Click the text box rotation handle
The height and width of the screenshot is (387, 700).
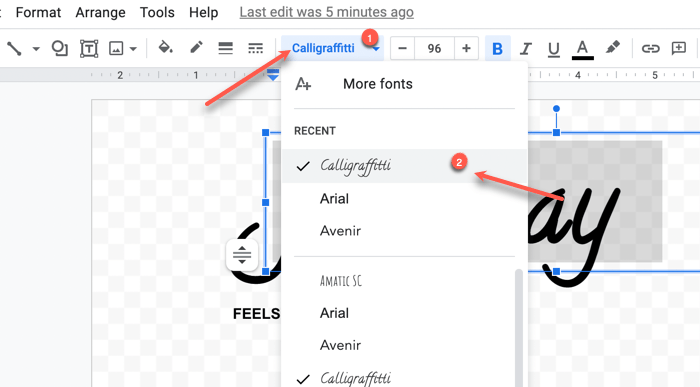click(x=556, y=108)
